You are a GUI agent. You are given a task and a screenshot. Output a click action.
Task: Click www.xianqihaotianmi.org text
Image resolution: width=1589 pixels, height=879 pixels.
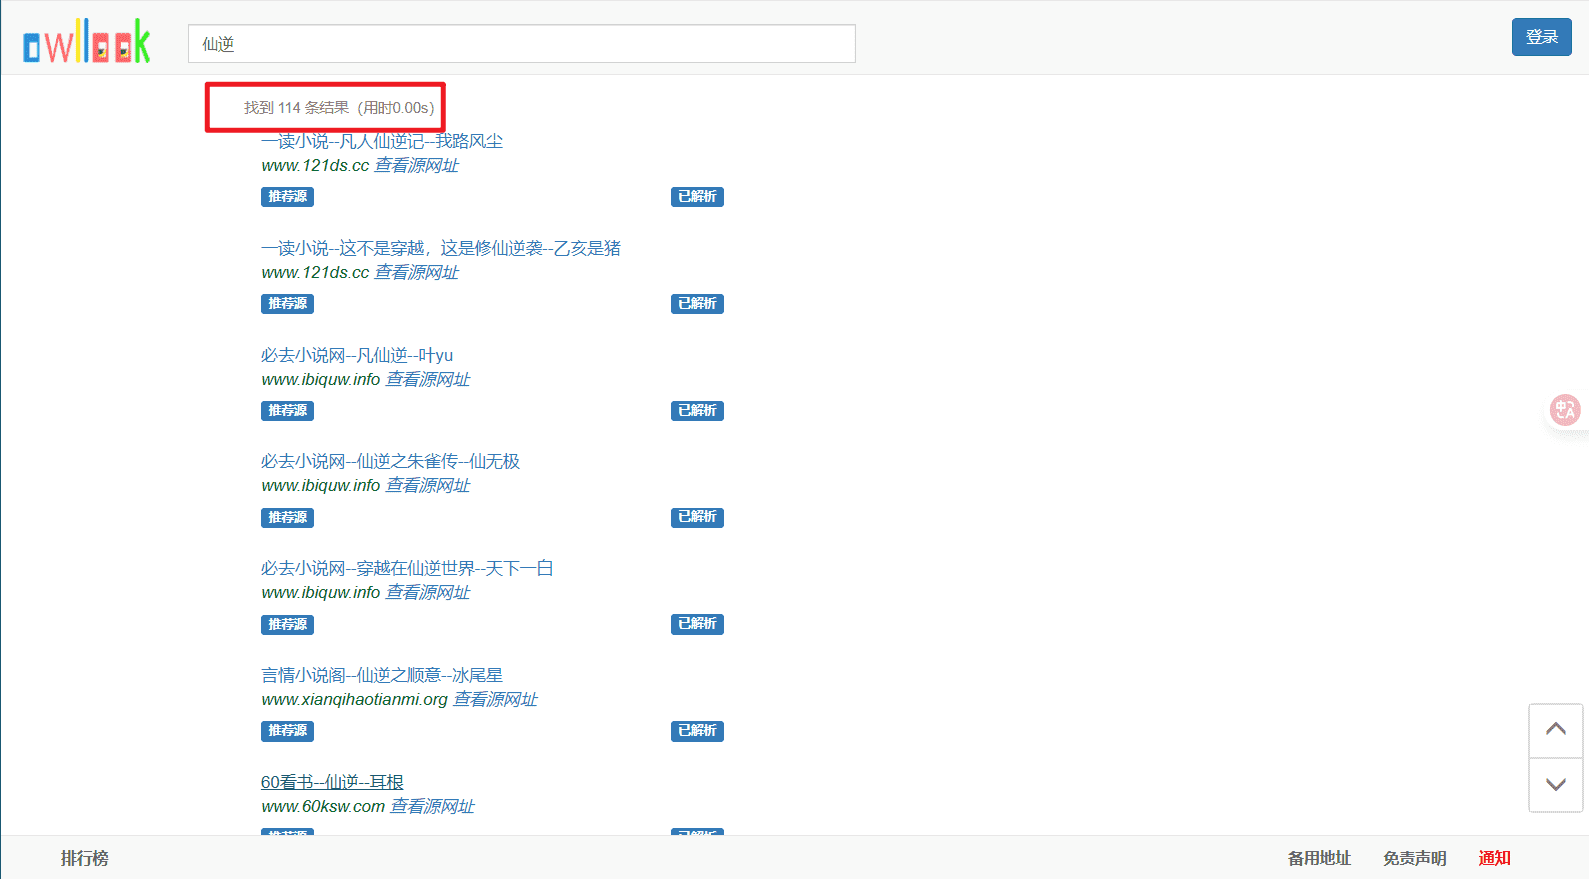(x=354, y=699)
